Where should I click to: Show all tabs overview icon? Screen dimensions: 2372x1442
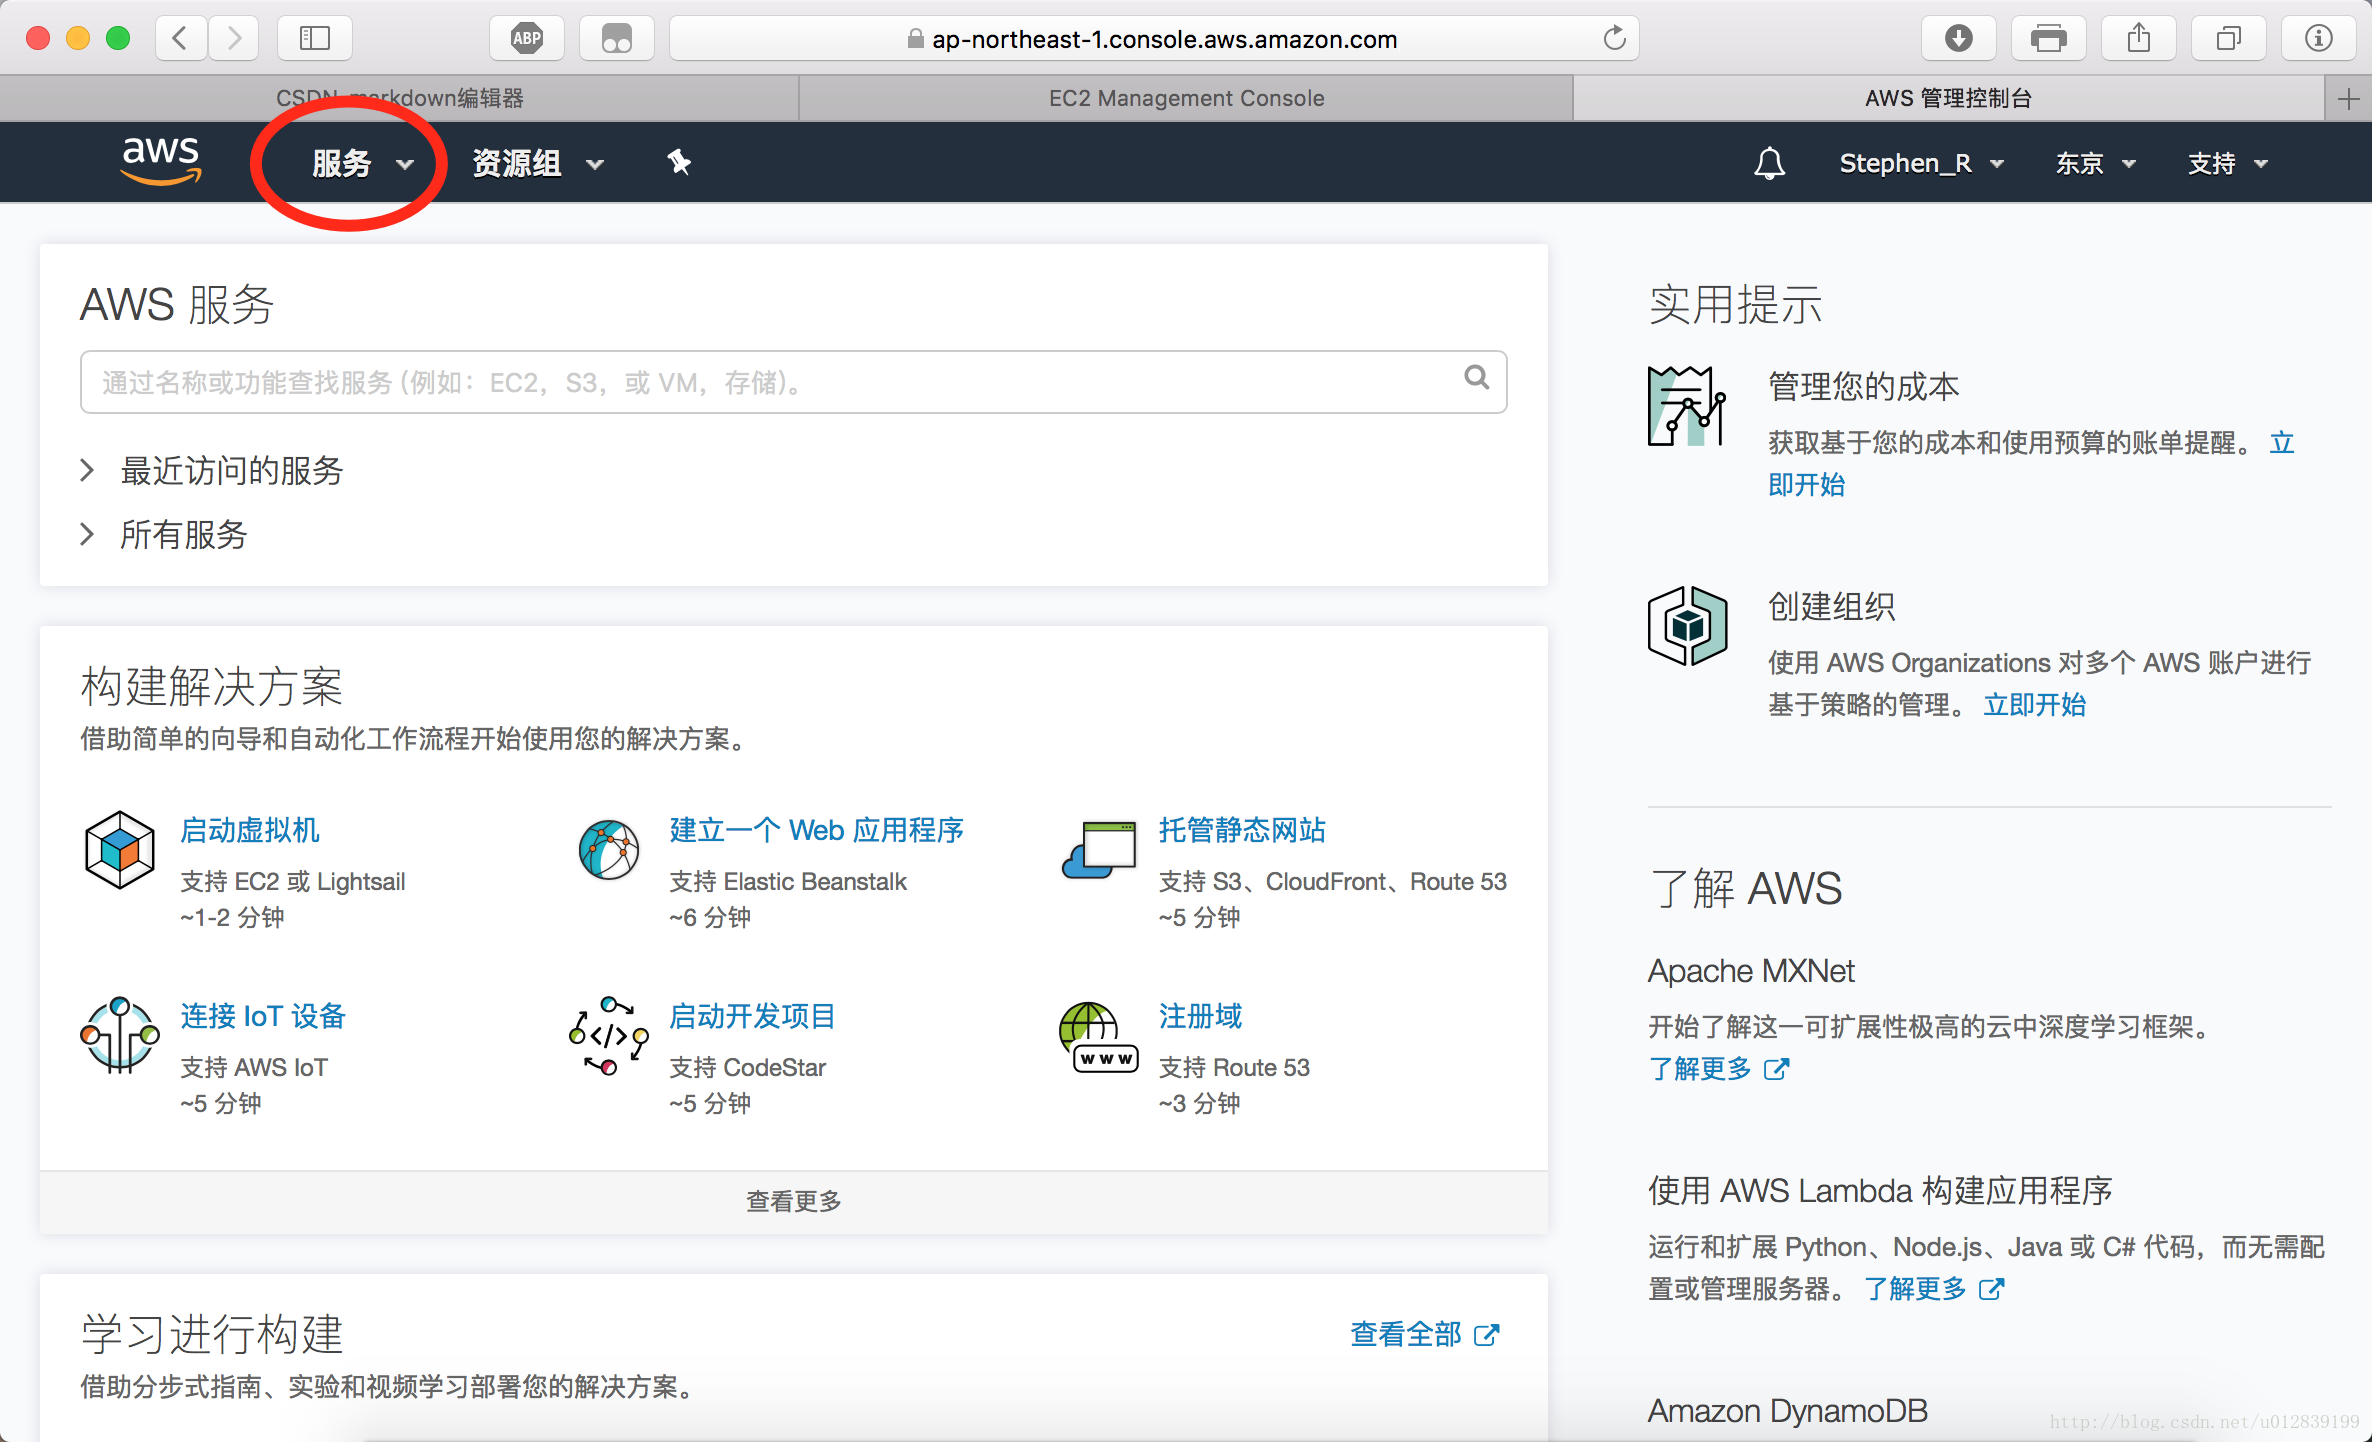2228,39
